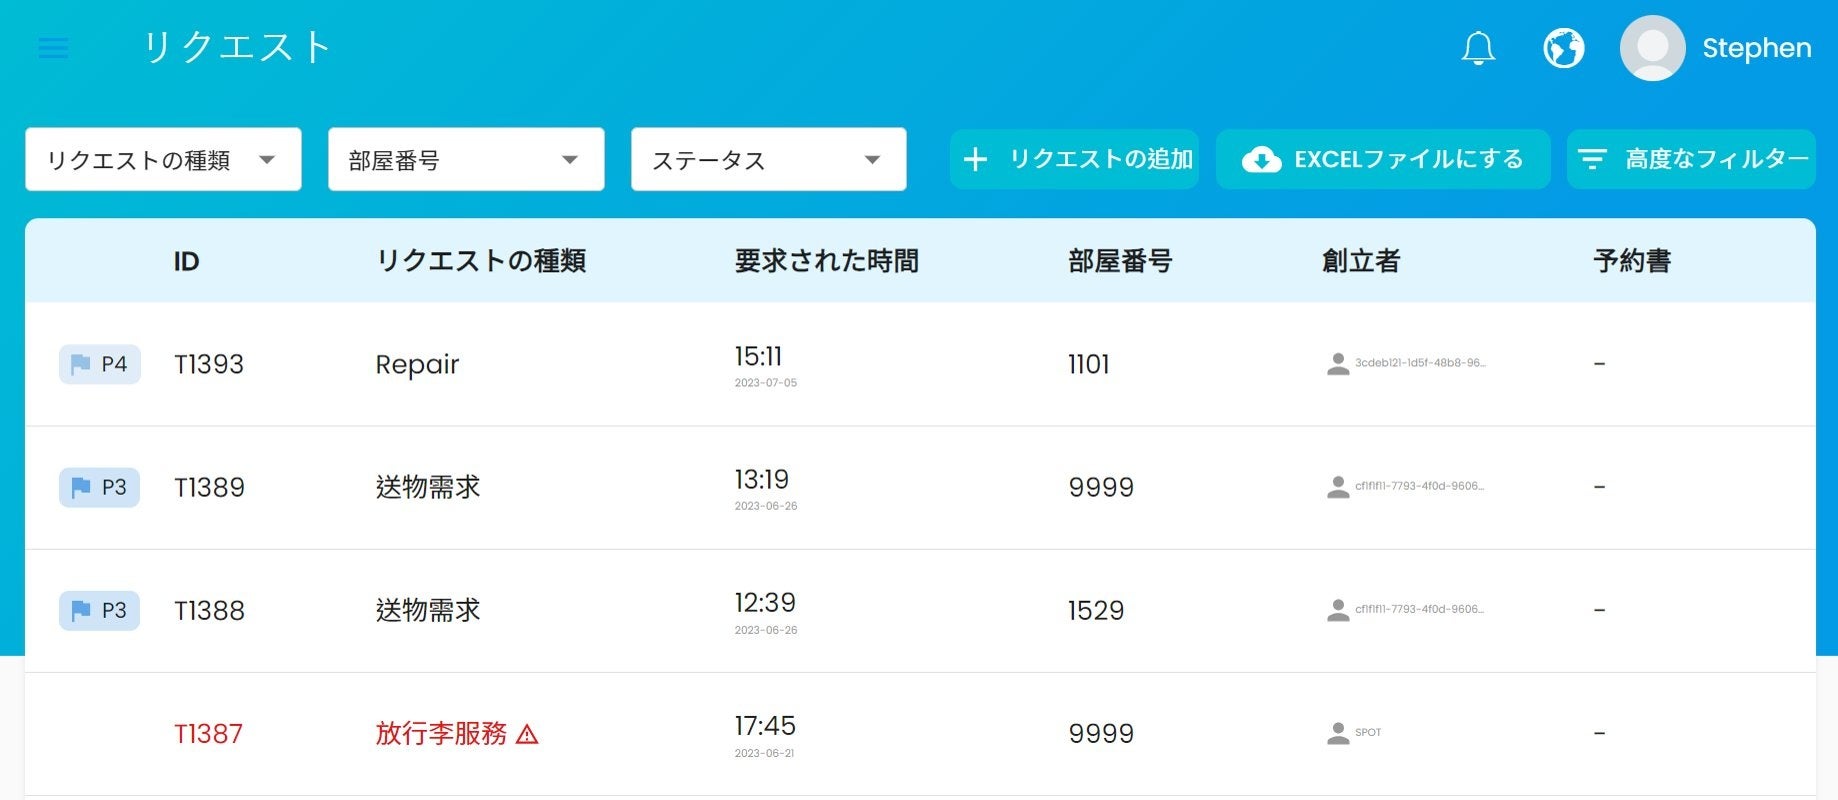
Task: Export with EXCELファイルにする button
Action: tap(1383, 159)
